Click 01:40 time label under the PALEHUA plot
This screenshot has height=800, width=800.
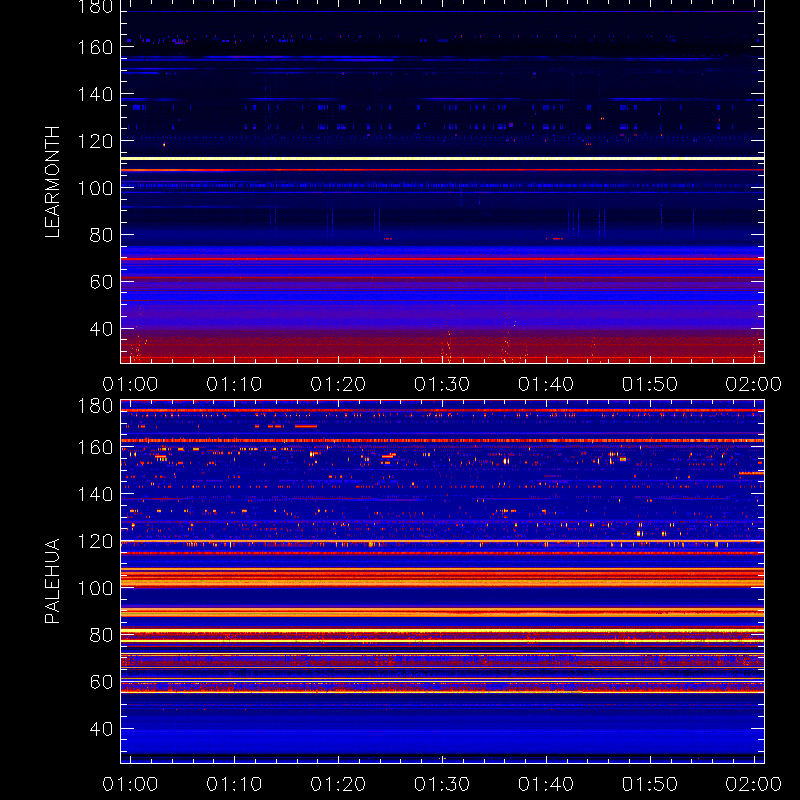[546, 784]
